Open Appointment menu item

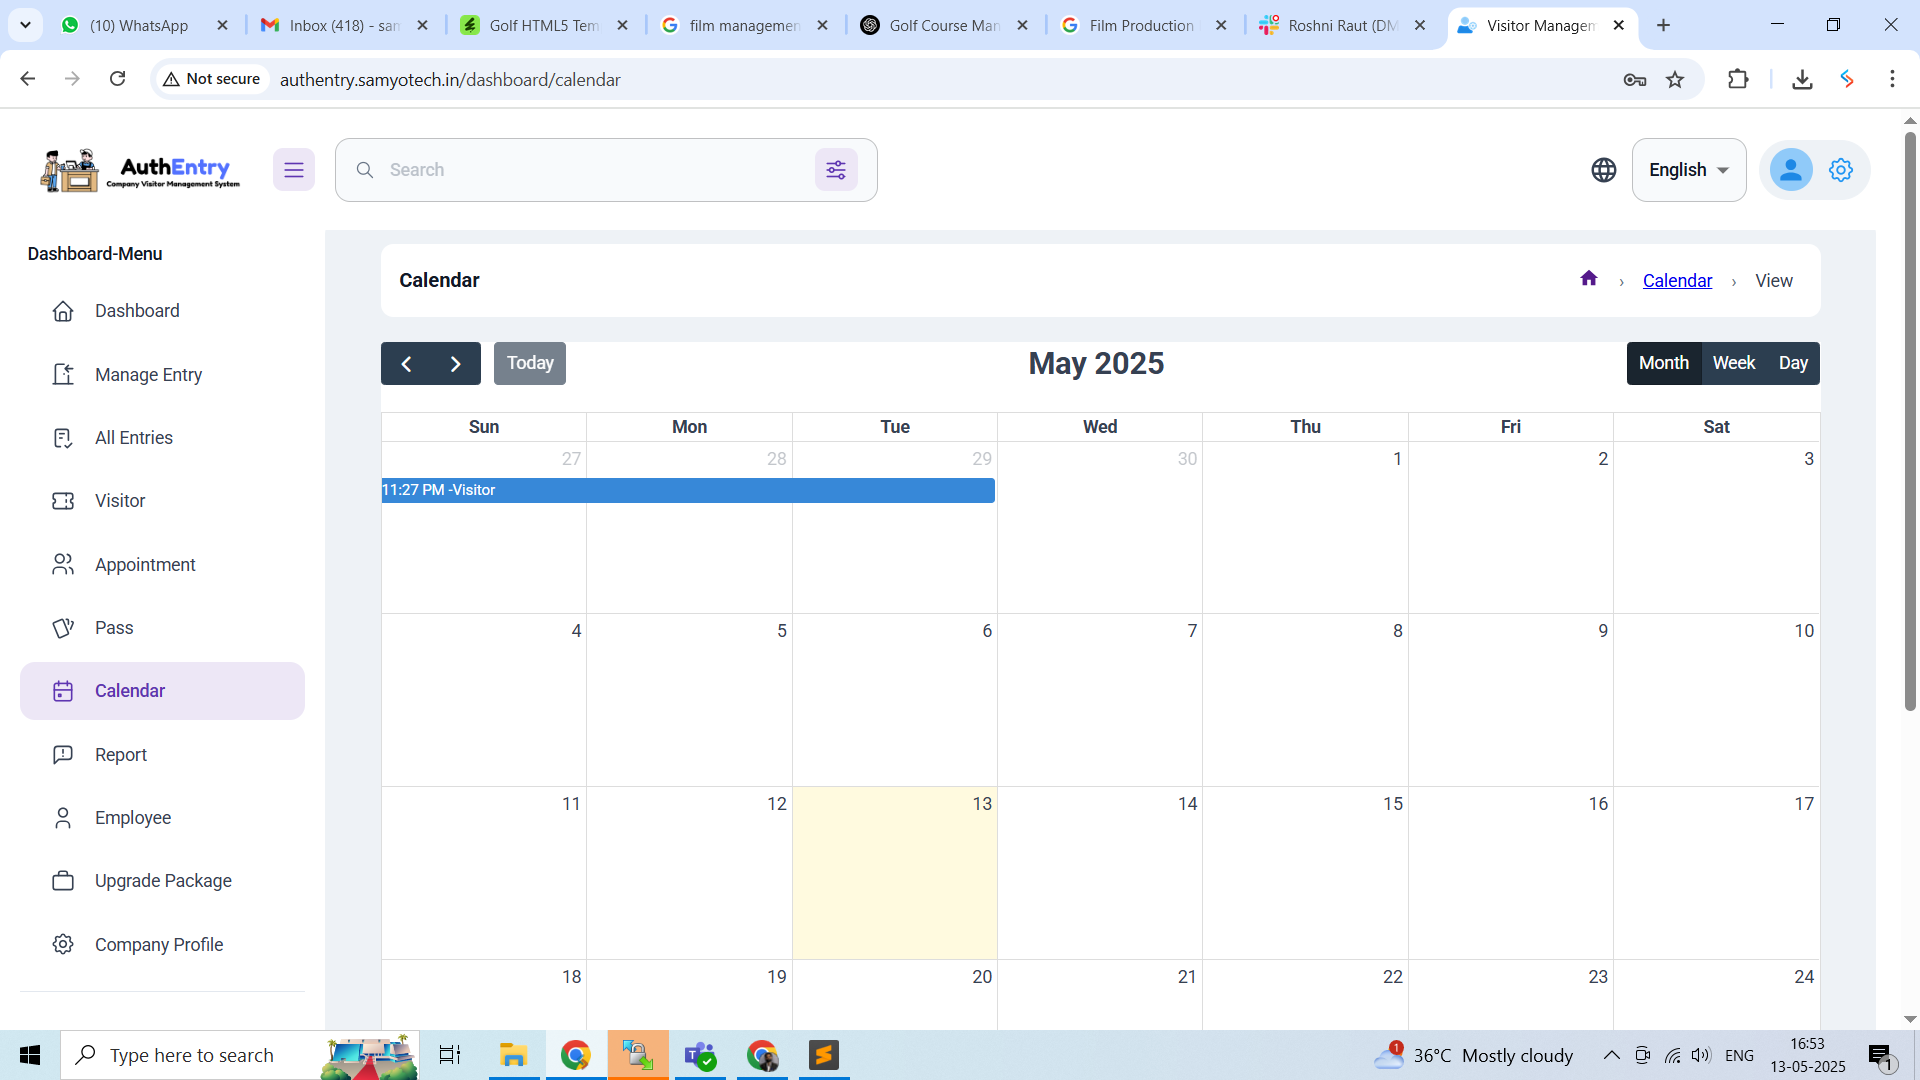click(x=145, y=565)
